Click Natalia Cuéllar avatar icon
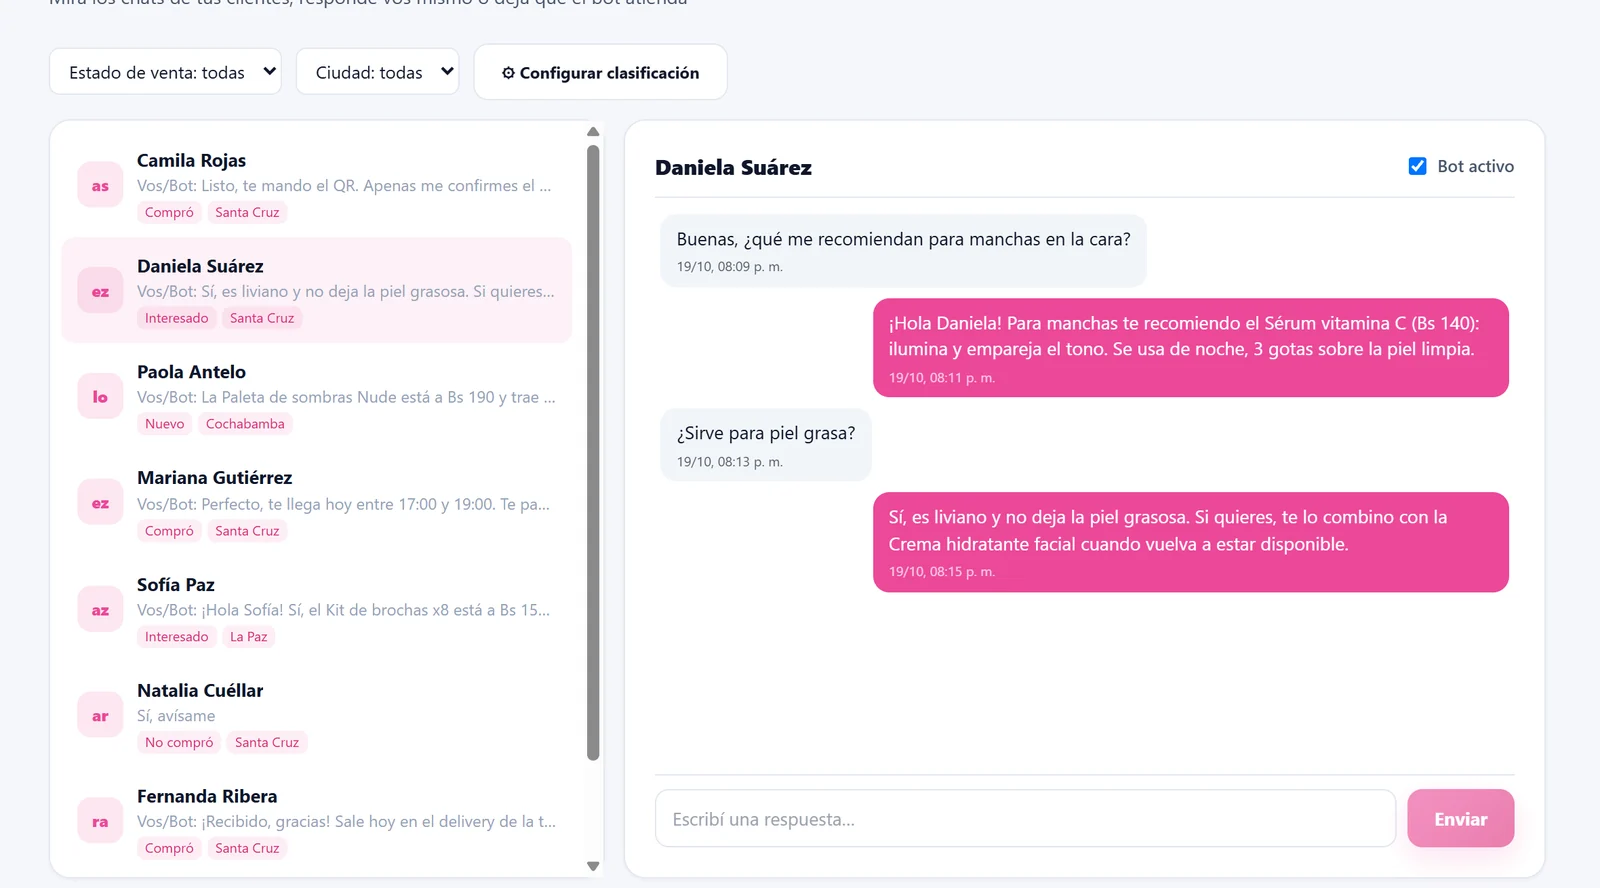Viewport: 1600px width, 888px height. 100,716
